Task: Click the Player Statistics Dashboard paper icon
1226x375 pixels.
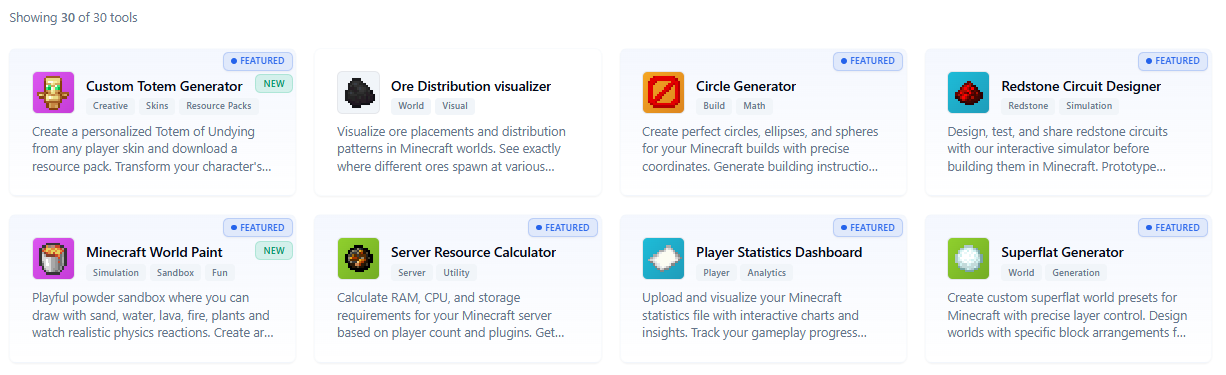Action: click(x=664, y=258)
